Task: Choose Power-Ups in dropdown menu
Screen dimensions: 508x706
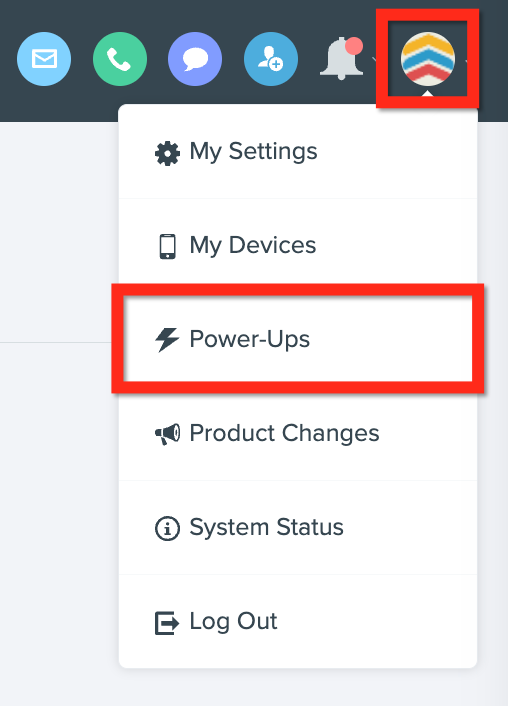Action: tap(298, 339)
